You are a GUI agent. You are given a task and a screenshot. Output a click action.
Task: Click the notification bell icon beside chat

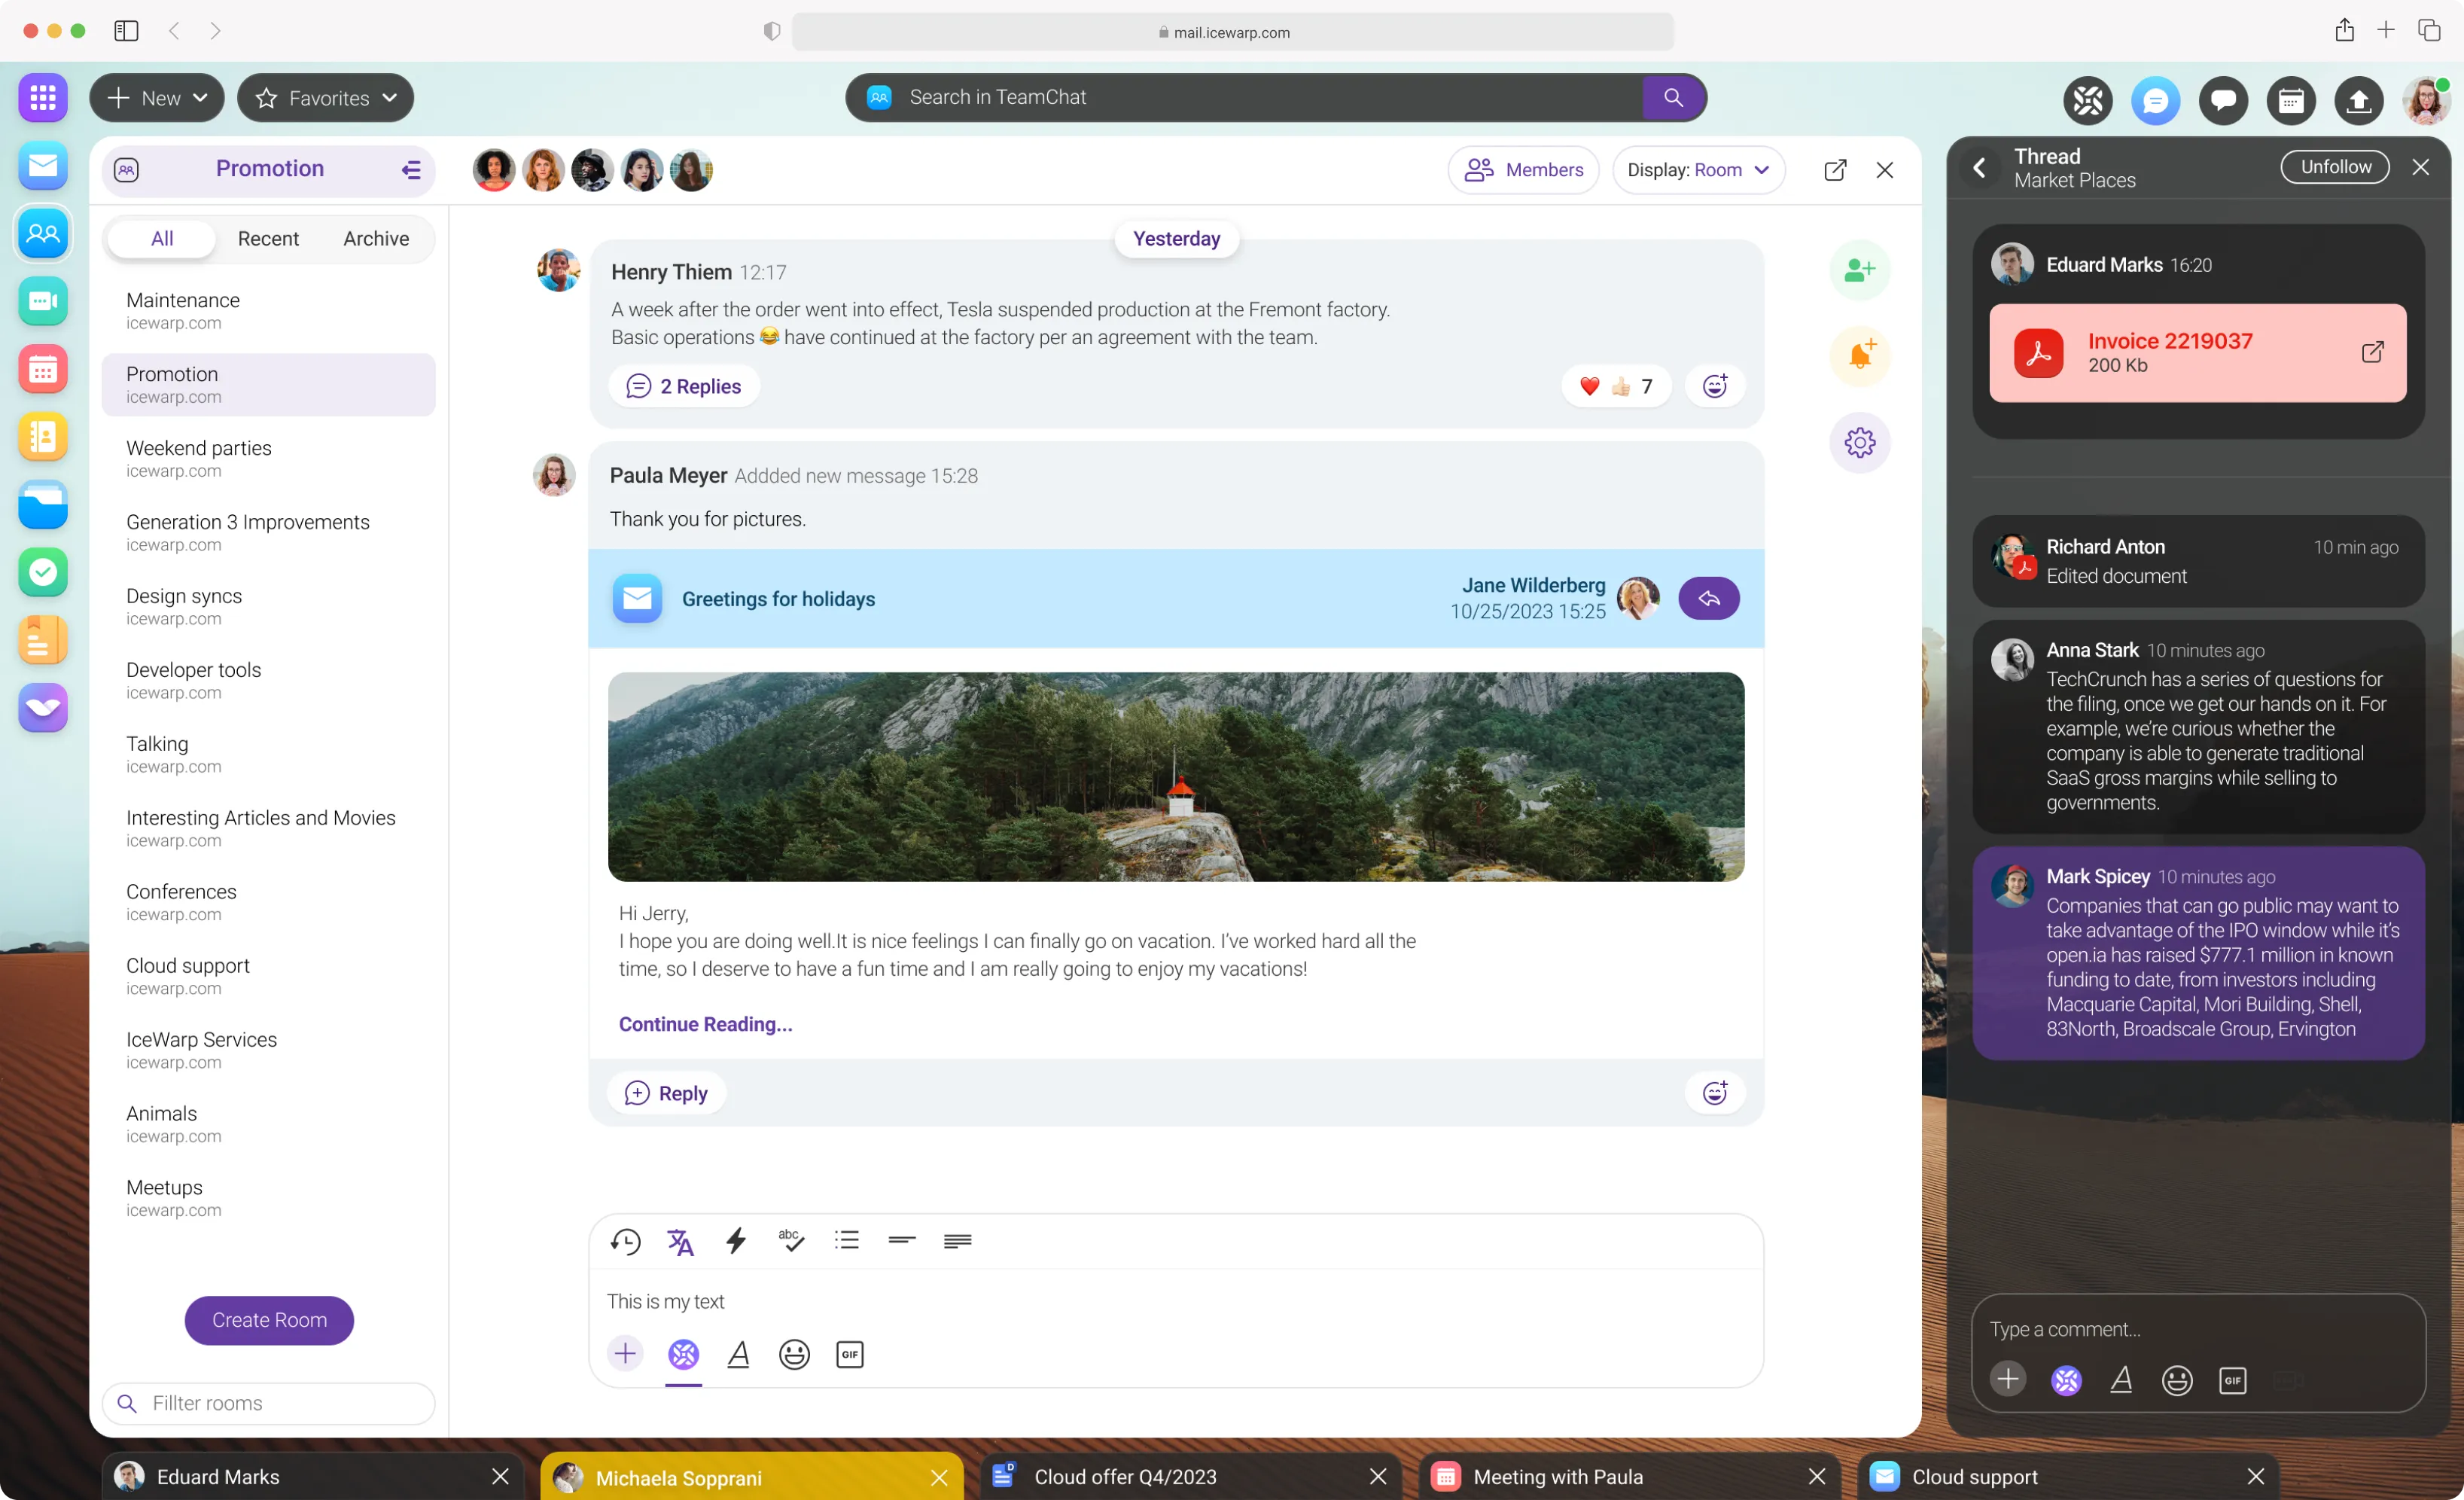click(x=1859, y=356)
